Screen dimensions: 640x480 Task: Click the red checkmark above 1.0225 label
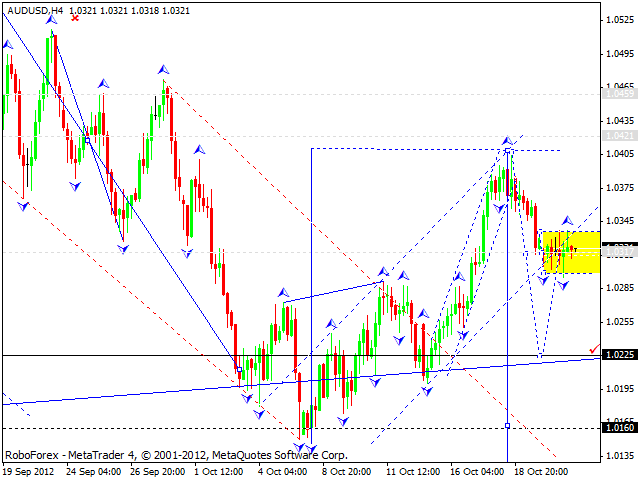point(594,349)
